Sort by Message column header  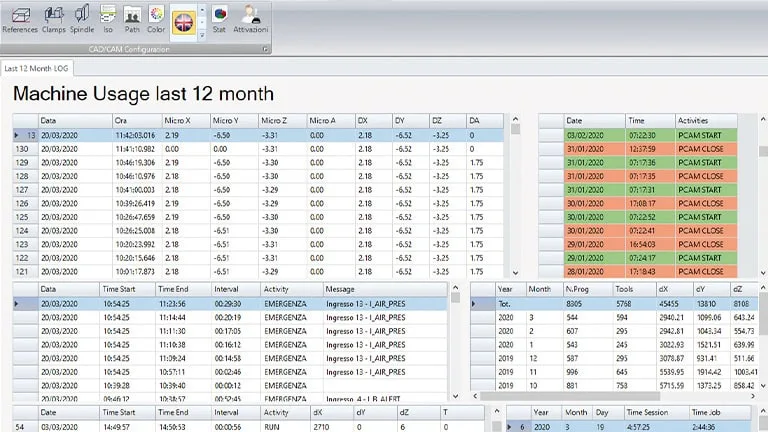pos(385,289)
